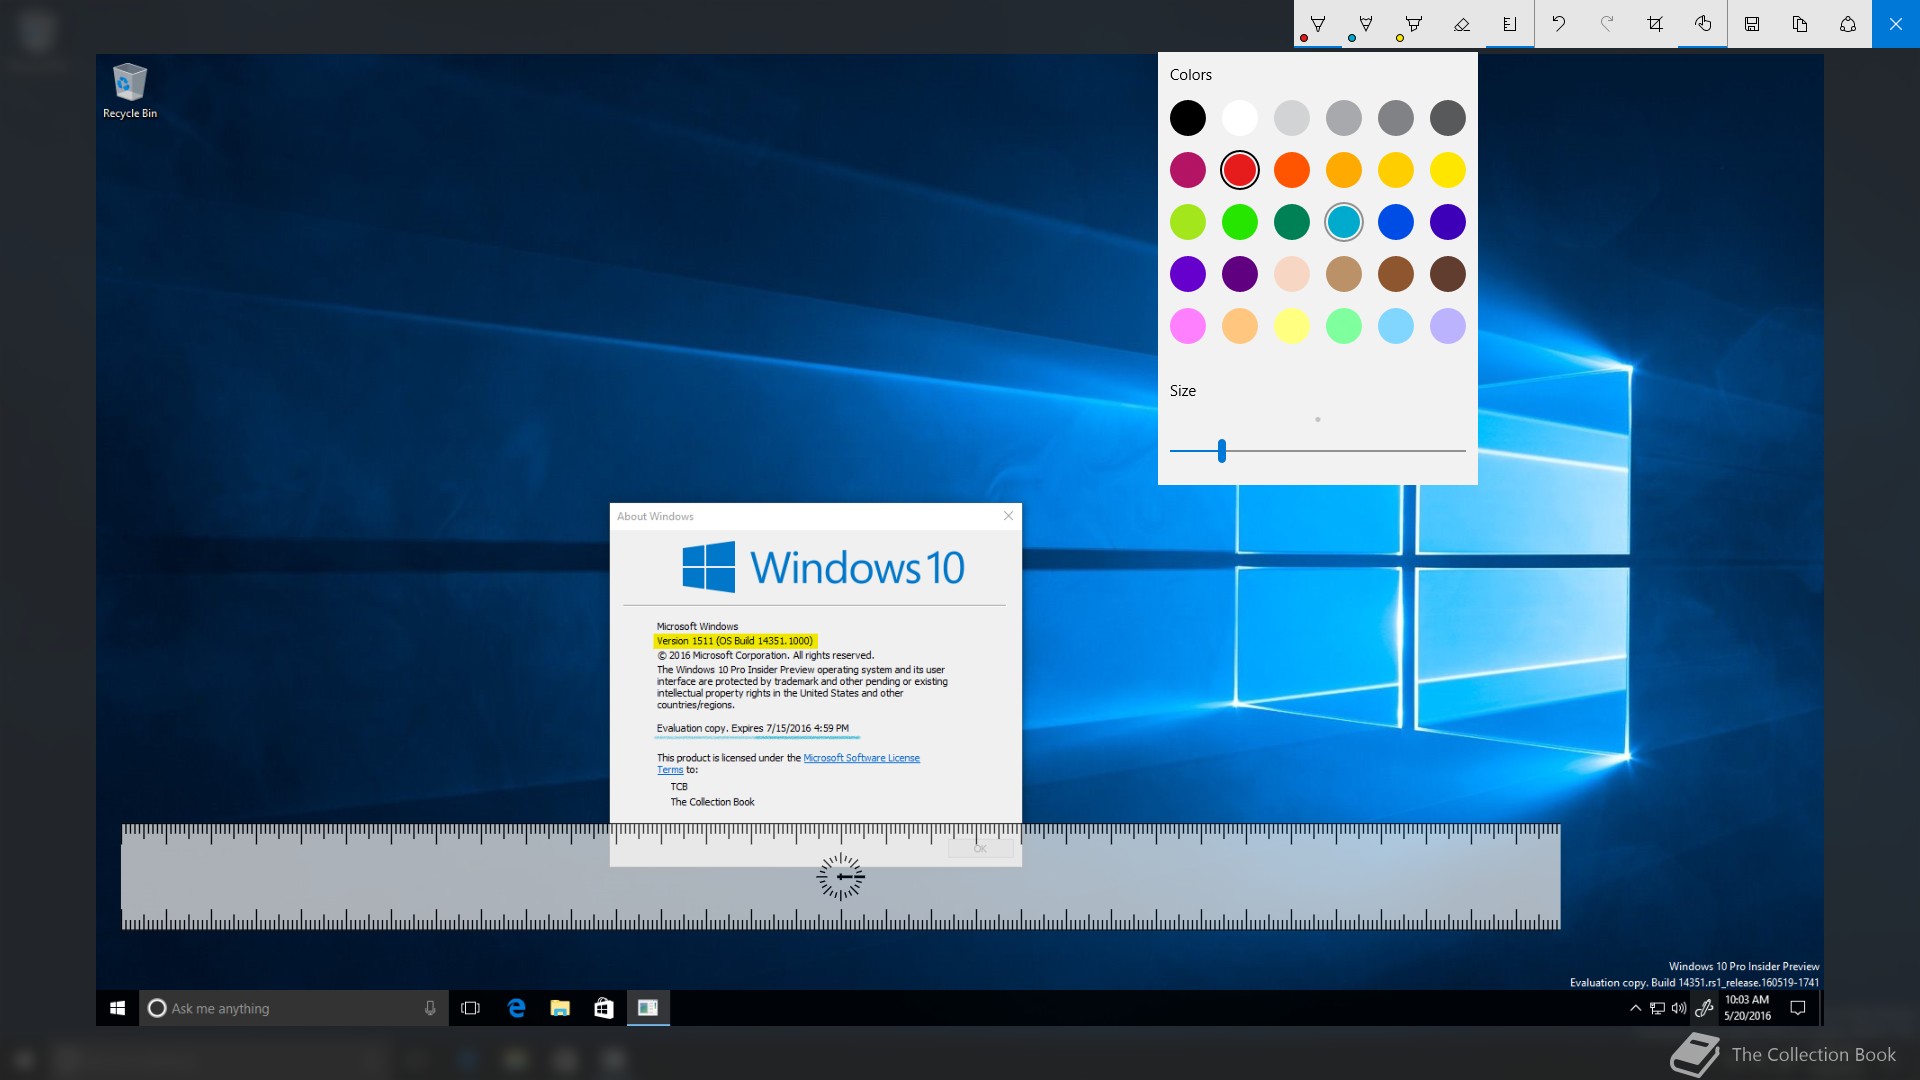Click the network tray icon
The height and width of the screenshot is (1080, 1920).
(x=1657, y=1008)
